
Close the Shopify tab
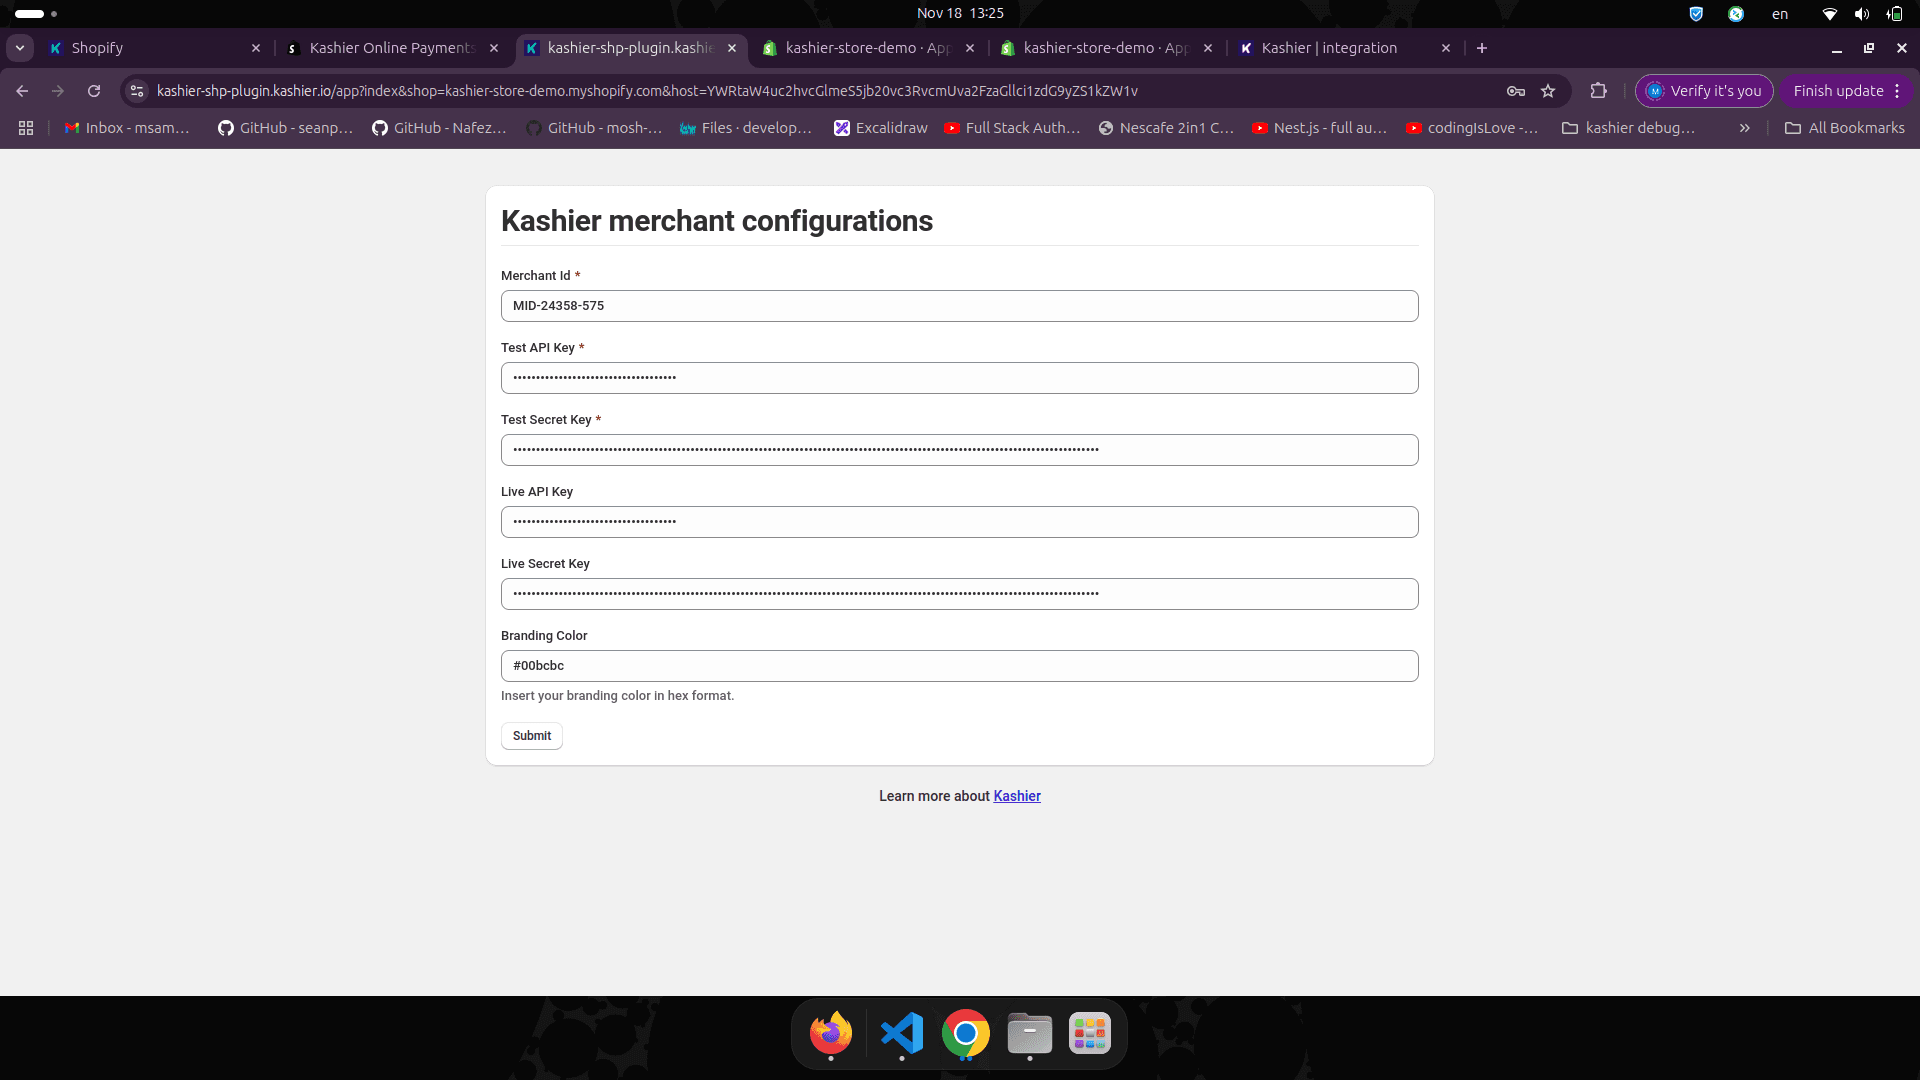tap(256, 48)
